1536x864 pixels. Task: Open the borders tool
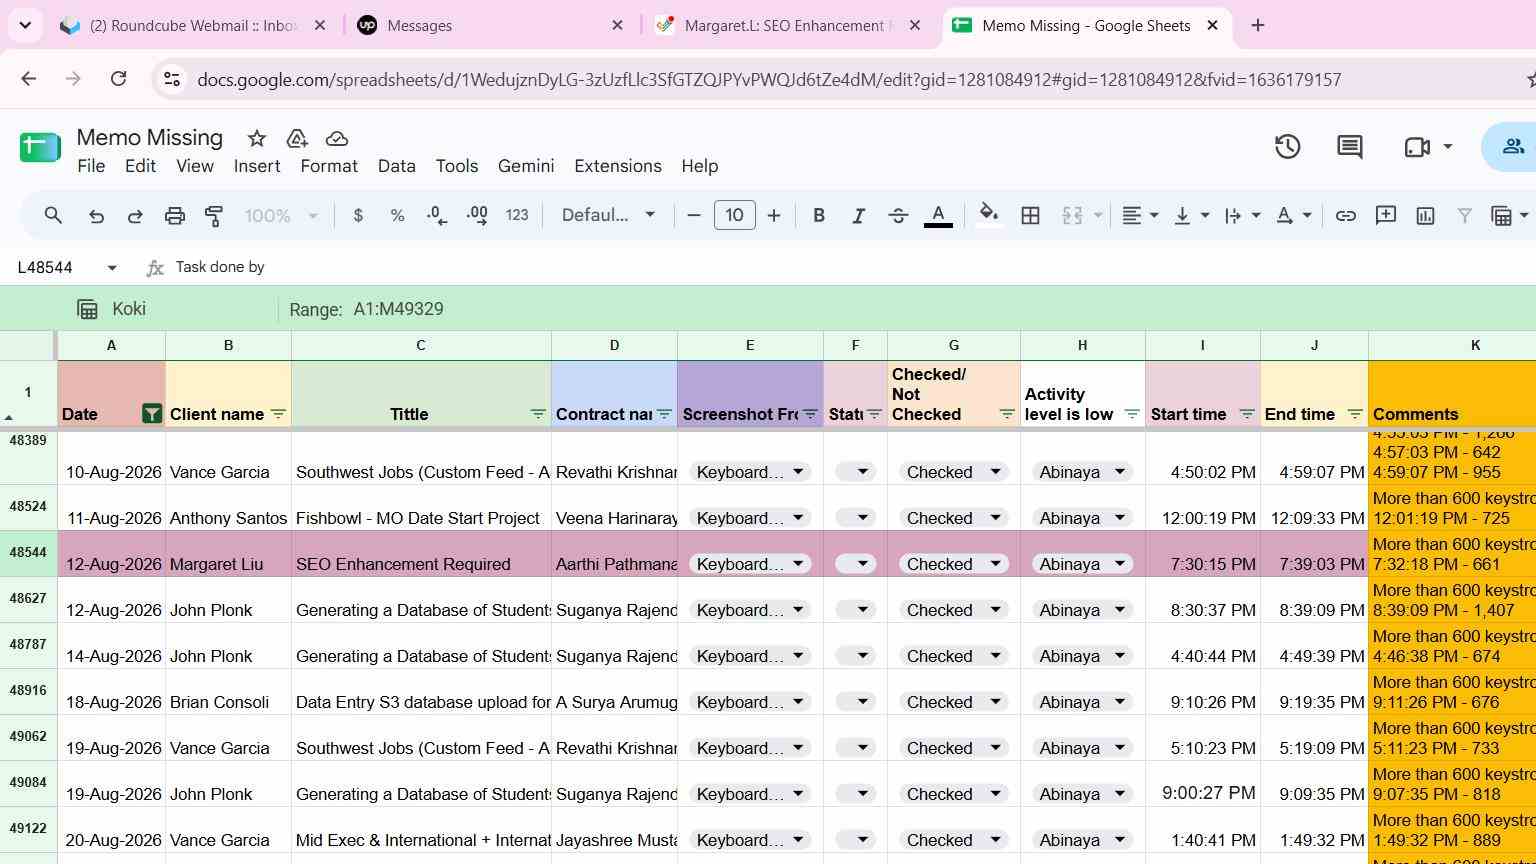tap(1030, 215)
